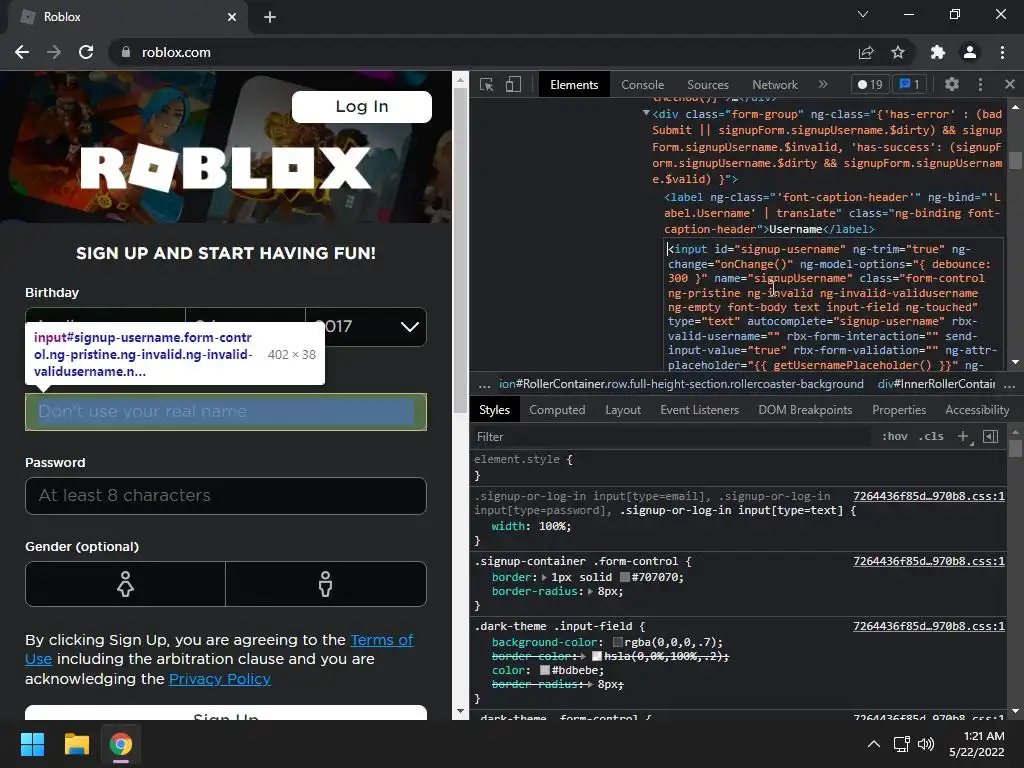Click the new style rule plus icon
The height and width of the screenshot is (768, 1024).
click(963, 436)
